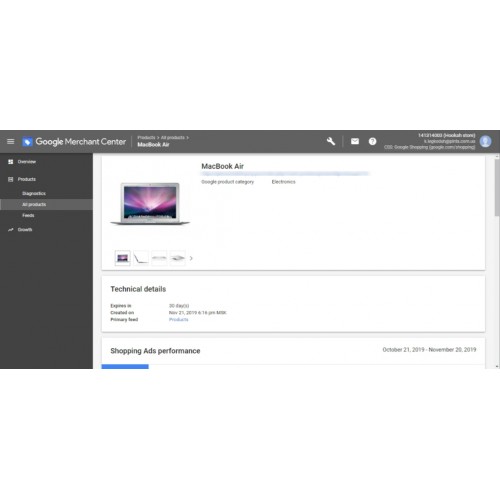Open the blurred product URL link
Viewport: 500px width, 500px height.
coord(285,174)
